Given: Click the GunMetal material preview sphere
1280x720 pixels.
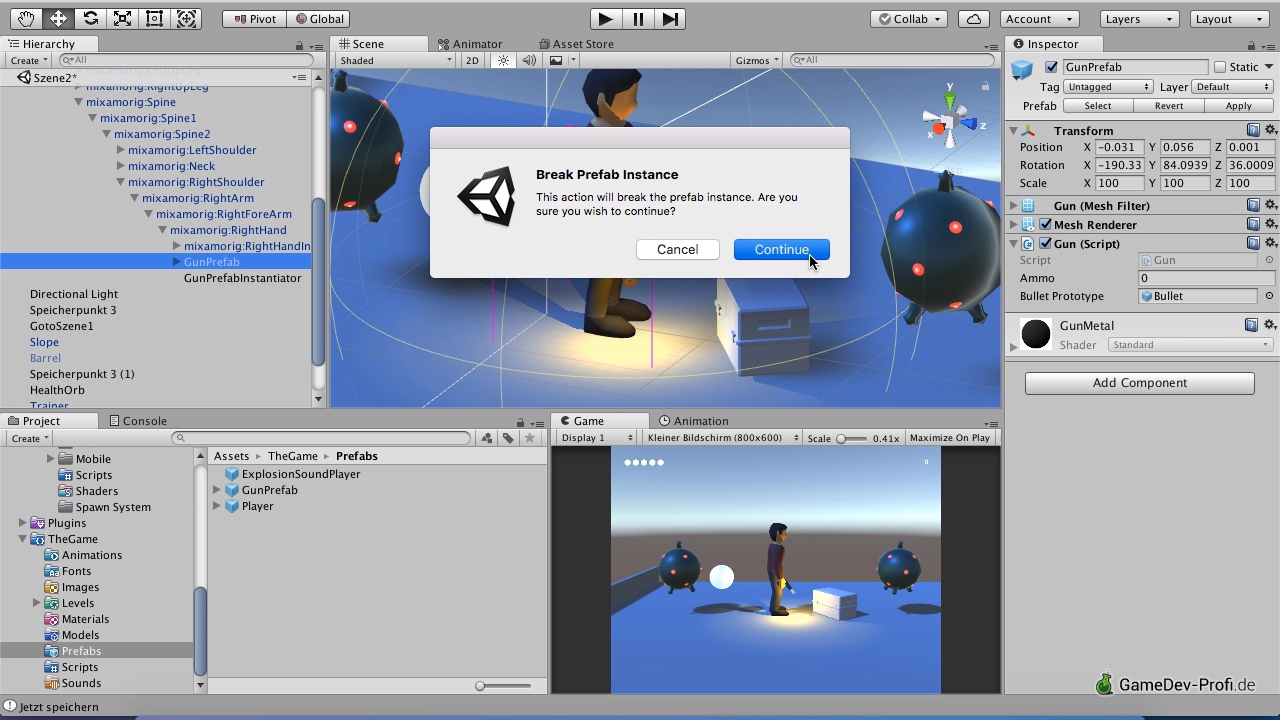Looking at the screenshot, I should coord(1036,334).
